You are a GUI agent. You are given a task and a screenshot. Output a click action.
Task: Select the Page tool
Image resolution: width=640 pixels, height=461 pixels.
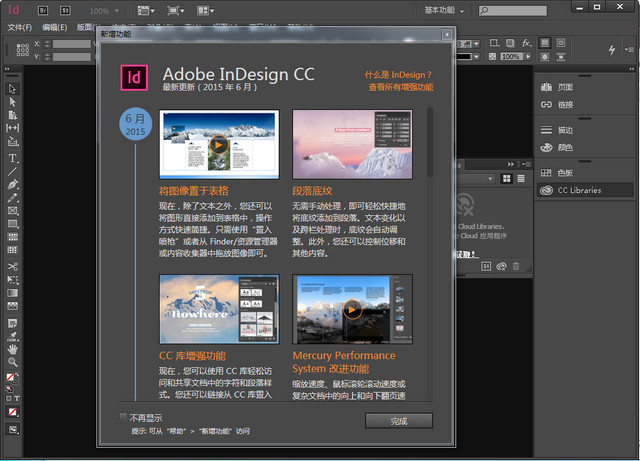[x=12, y=115]
